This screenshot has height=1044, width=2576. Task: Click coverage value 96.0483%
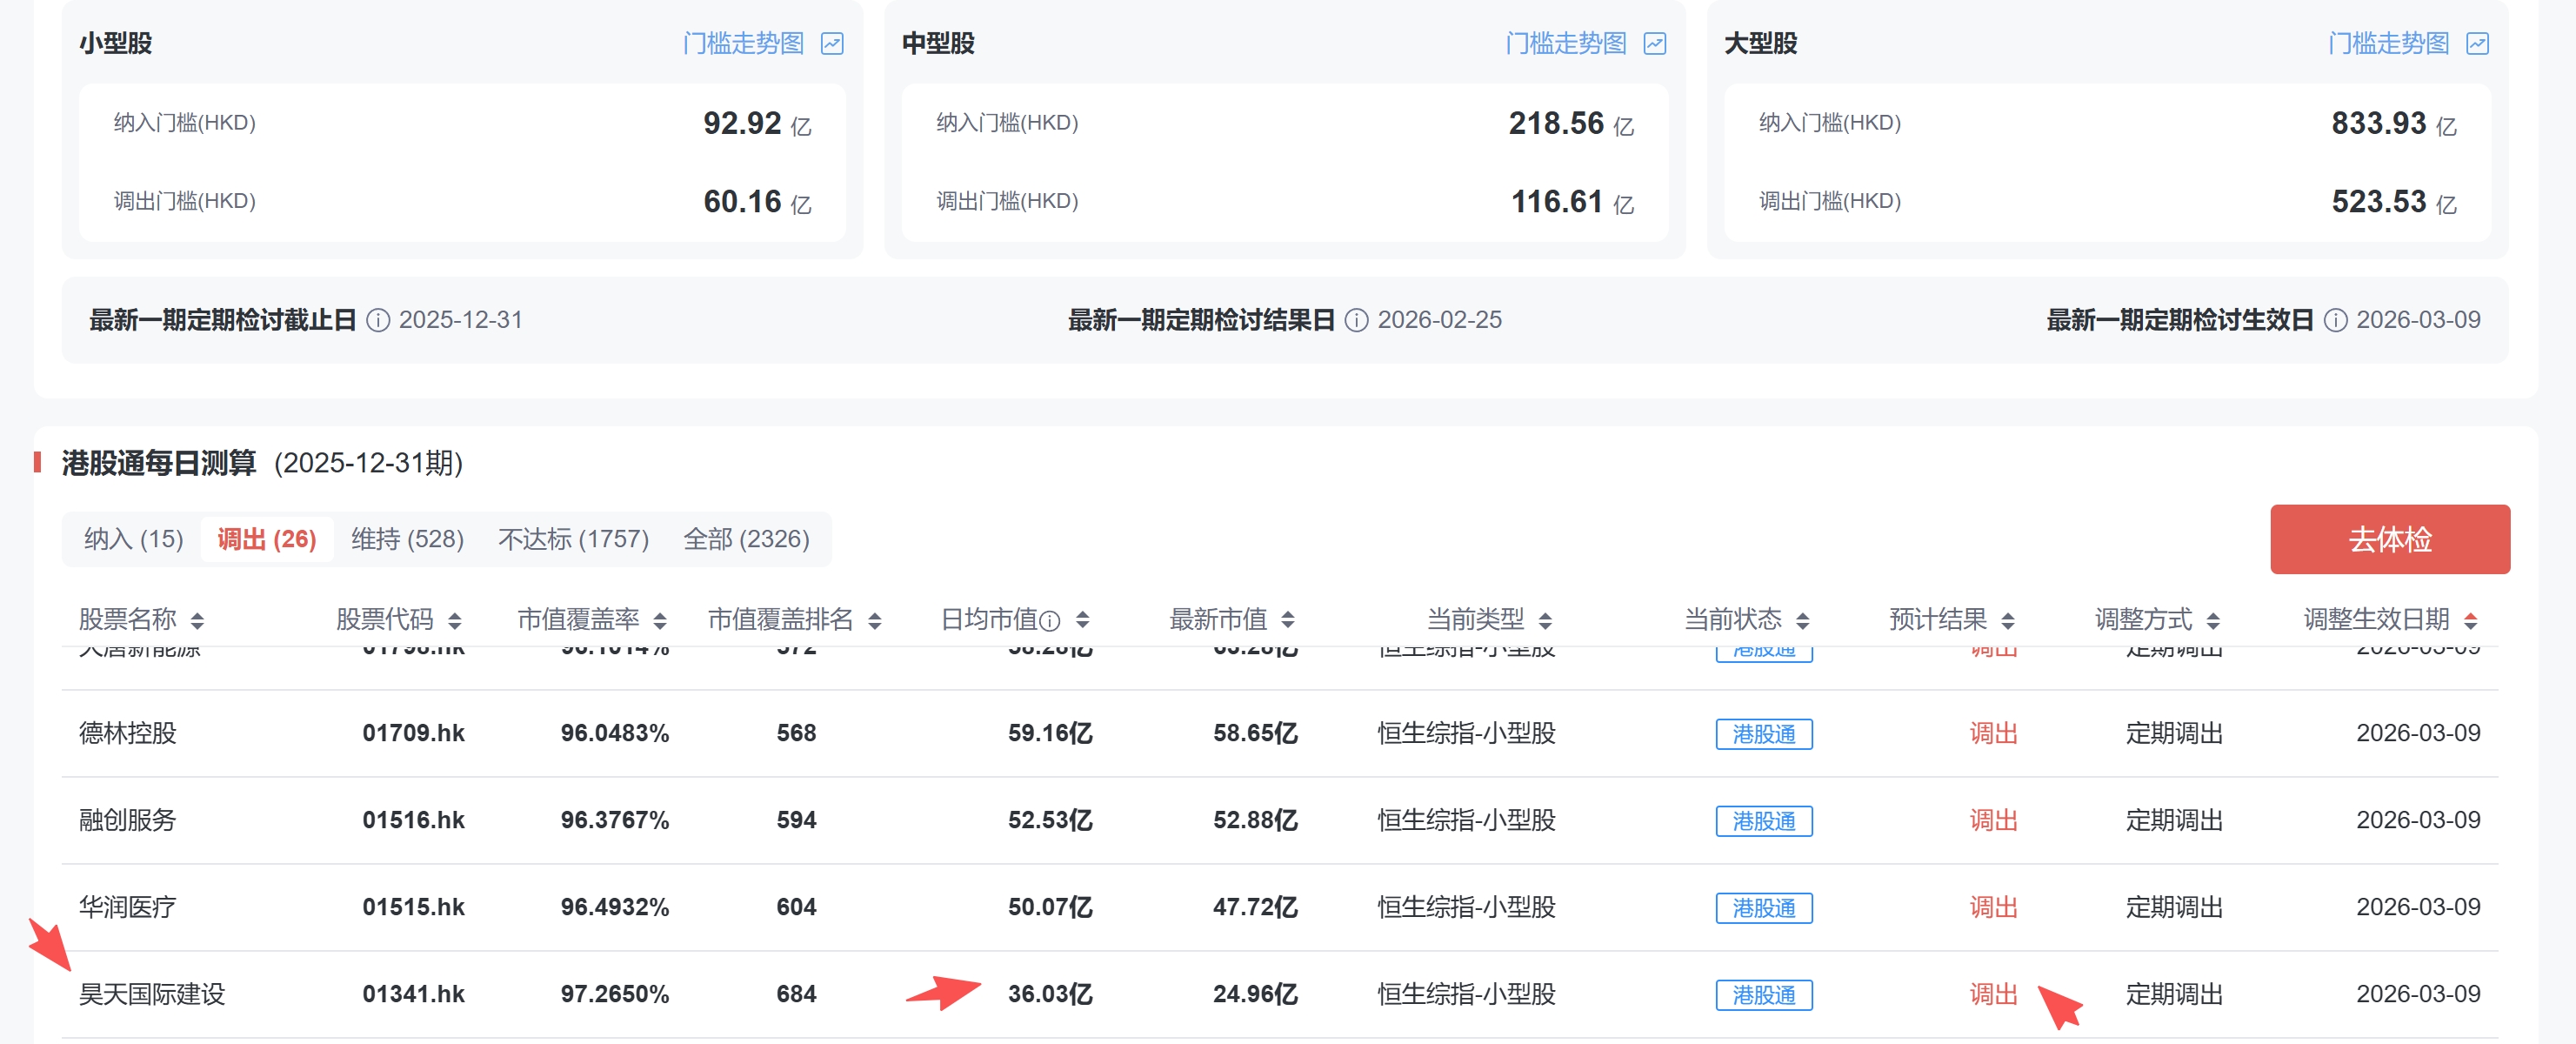tap(615, 734)
